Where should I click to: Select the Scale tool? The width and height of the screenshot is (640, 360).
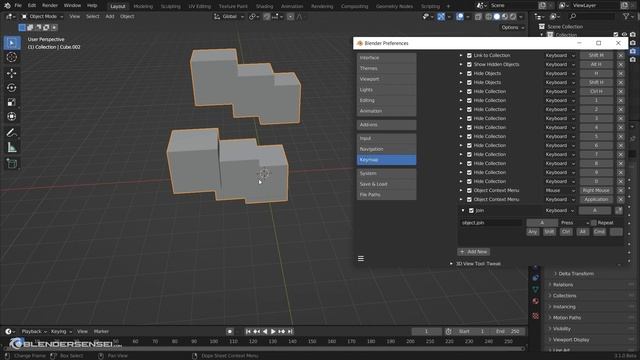[12, 102]
